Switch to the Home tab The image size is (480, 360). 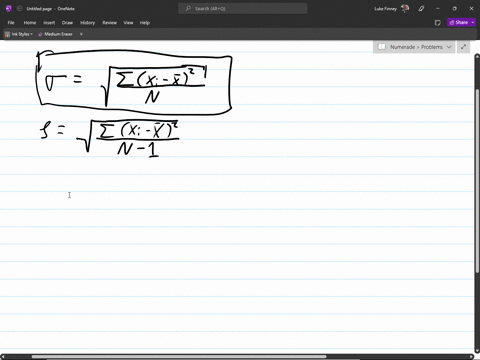tap(30, 23)
